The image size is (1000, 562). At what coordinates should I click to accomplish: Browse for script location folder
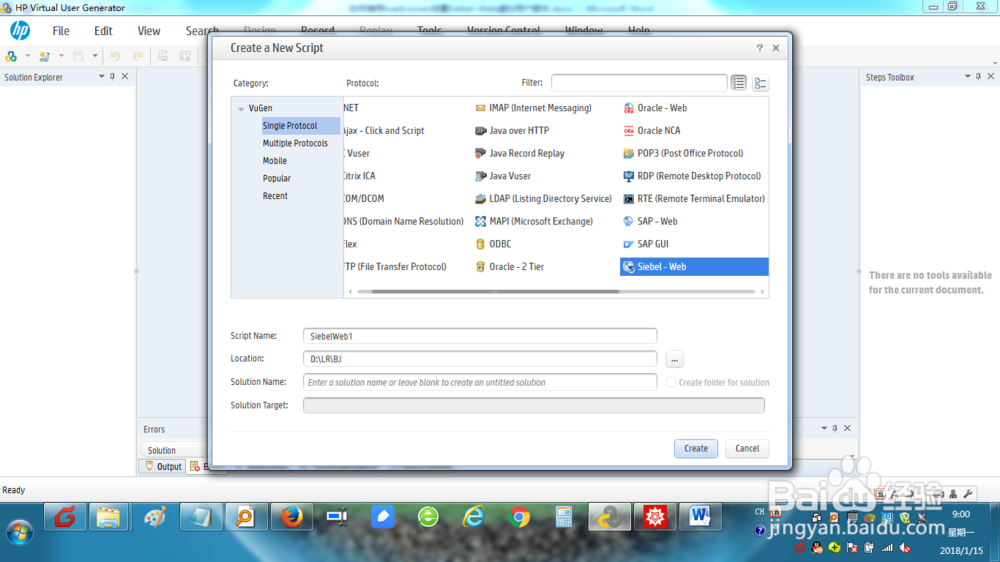(674, 359)
